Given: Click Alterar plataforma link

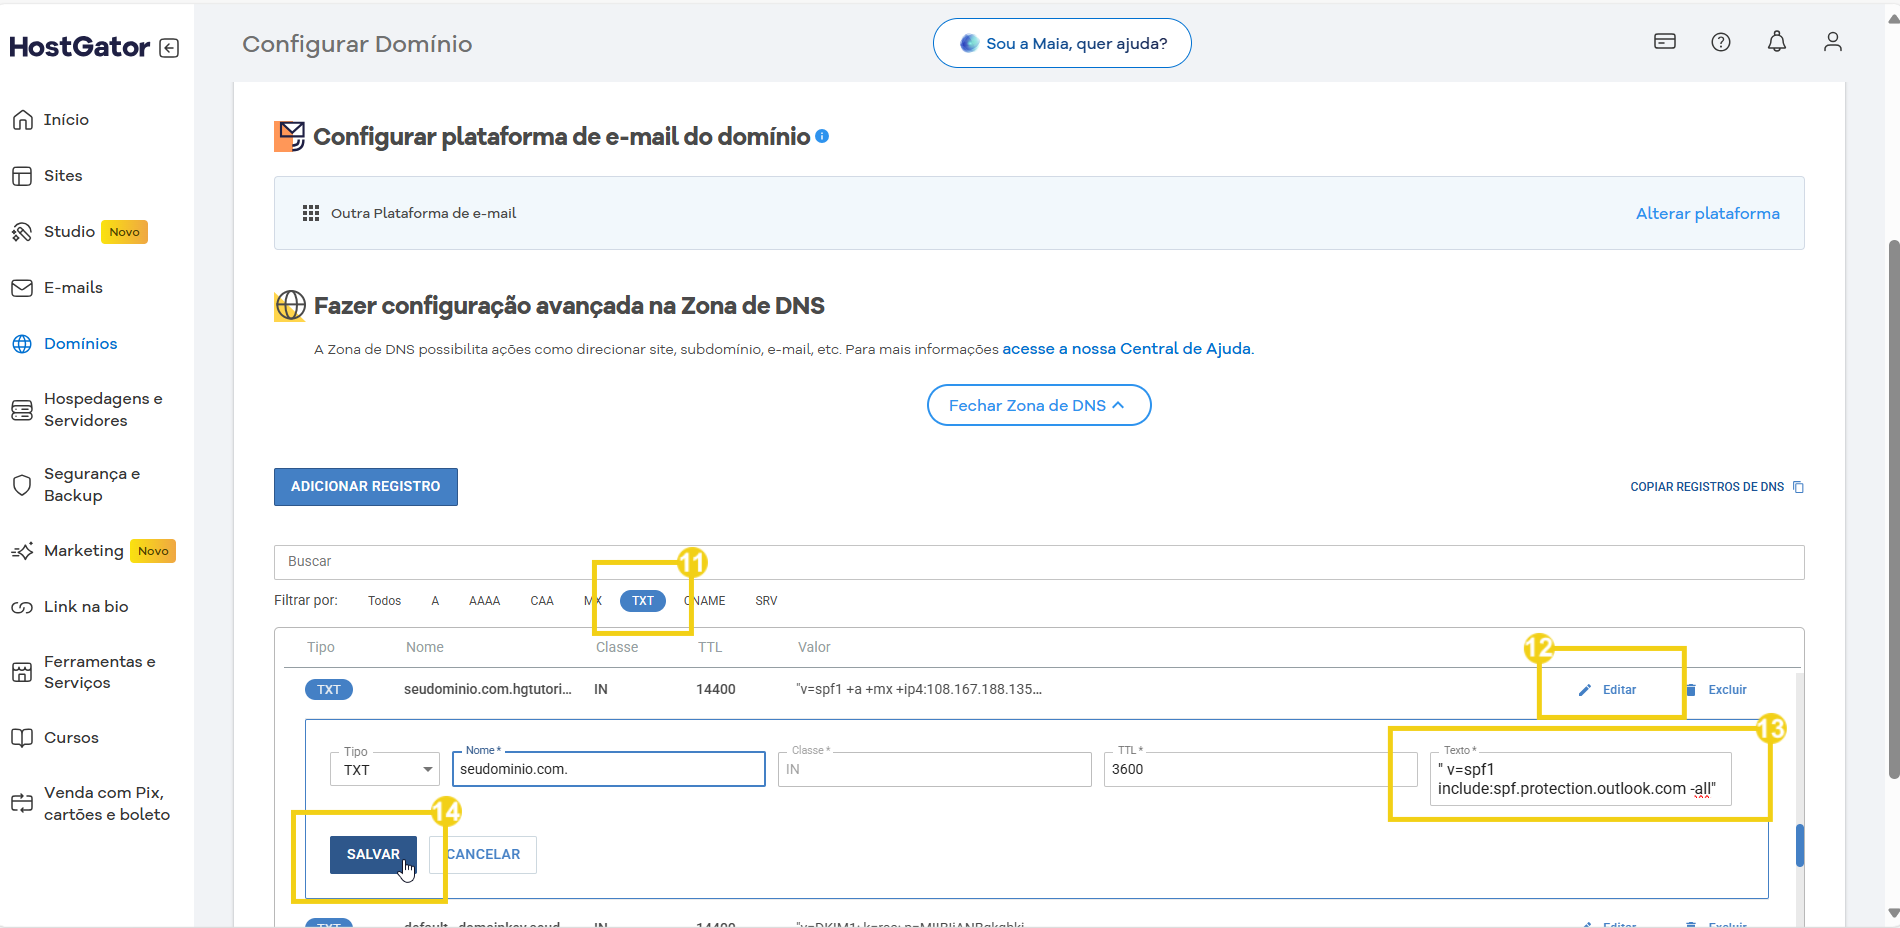Looking at the screenshot, I should coord(1708,214).
